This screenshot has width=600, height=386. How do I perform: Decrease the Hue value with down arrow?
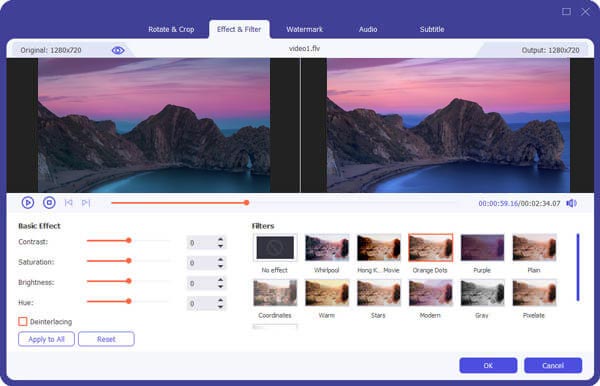pyautogui.click(x=220, y=307)
